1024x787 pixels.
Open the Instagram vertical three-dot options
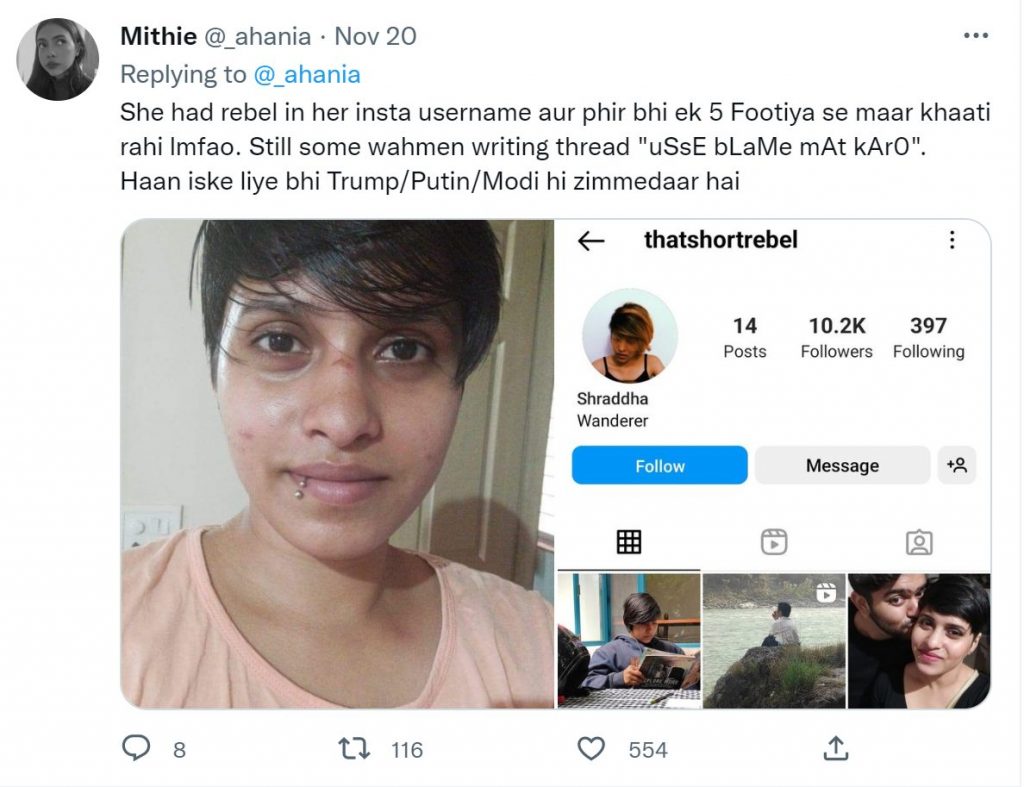(952, 240)
